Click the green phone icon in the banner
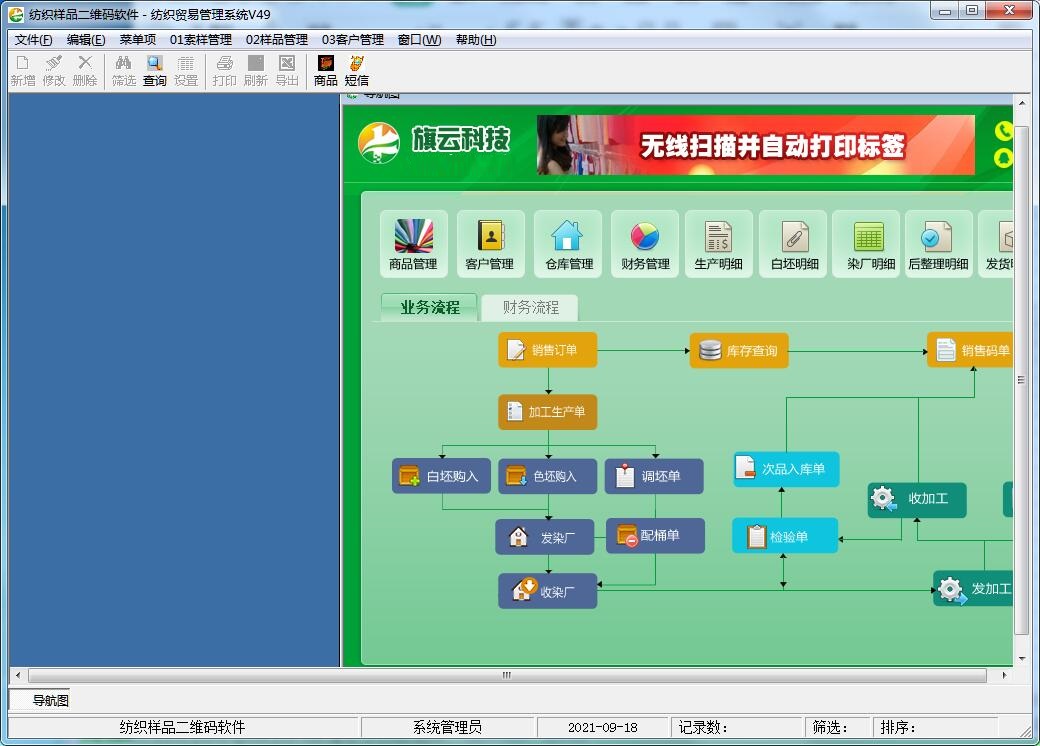The height and width of the screenshot is (746, 1040). click(x=1004, y=131)
